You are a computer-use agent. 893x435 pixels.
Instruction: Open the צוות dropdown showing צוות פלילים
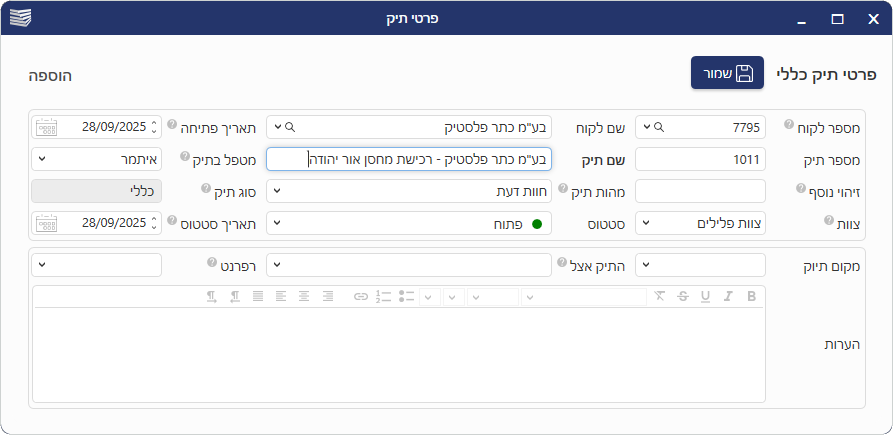click(646, 223)
